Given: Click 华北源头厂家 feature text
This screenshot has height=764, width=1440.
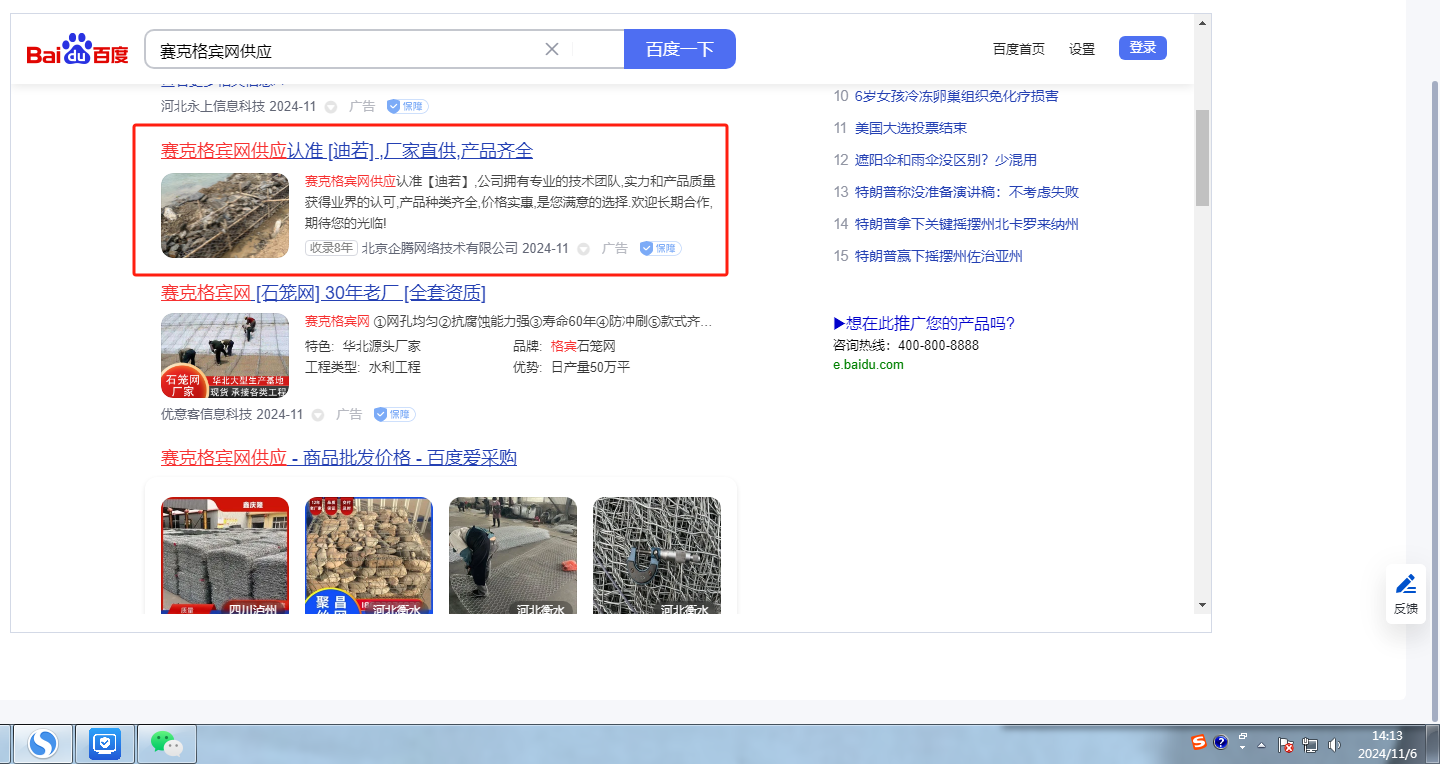Looking at the screenshot, I should 382,346.
